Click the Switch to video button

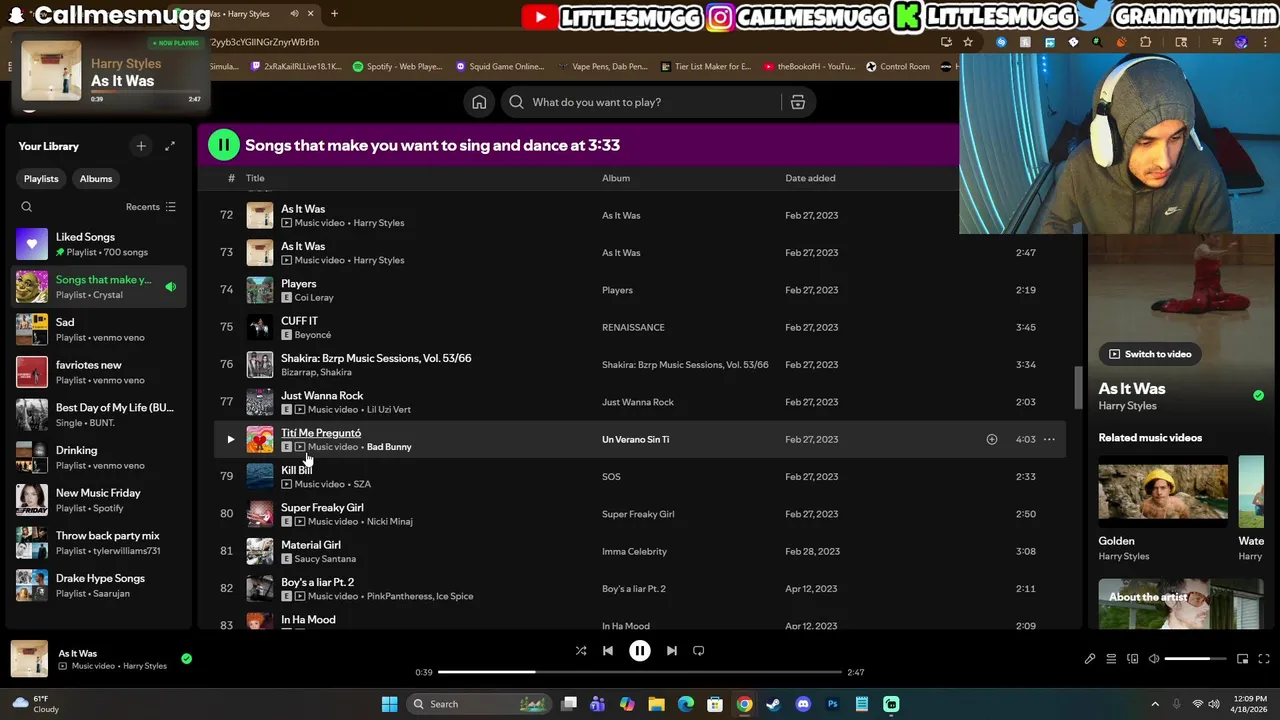pos(1149,354)
